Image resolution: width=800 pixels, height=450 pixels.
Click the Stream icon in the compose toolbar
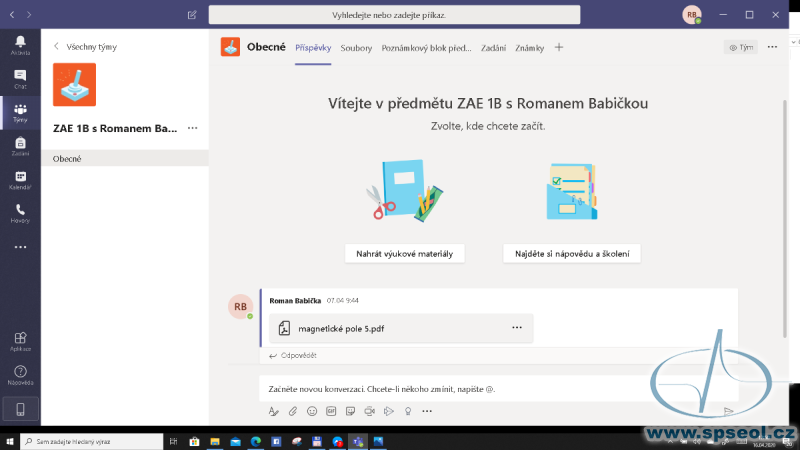(389, 411)
